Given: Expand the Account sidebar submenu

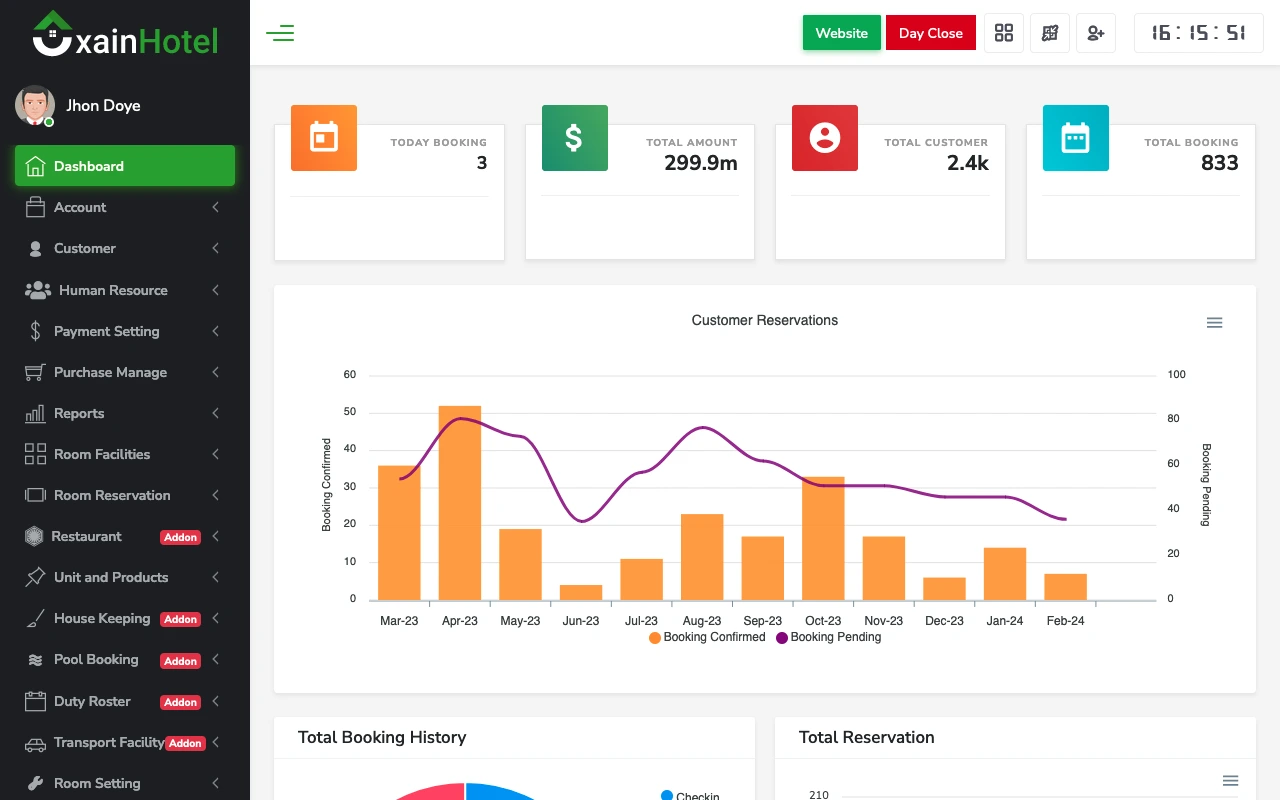Looking at the screenshot, I should pyautogui.click(x=124, y=207).
